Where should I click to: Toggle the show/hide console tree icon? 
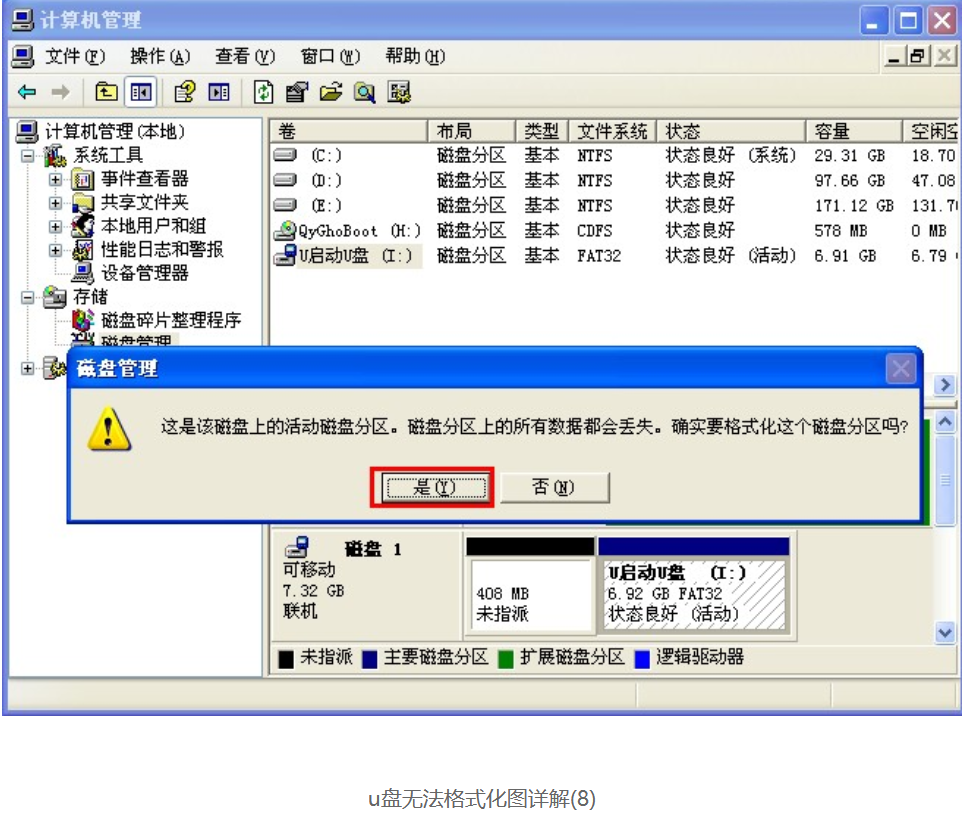point(140,93)
